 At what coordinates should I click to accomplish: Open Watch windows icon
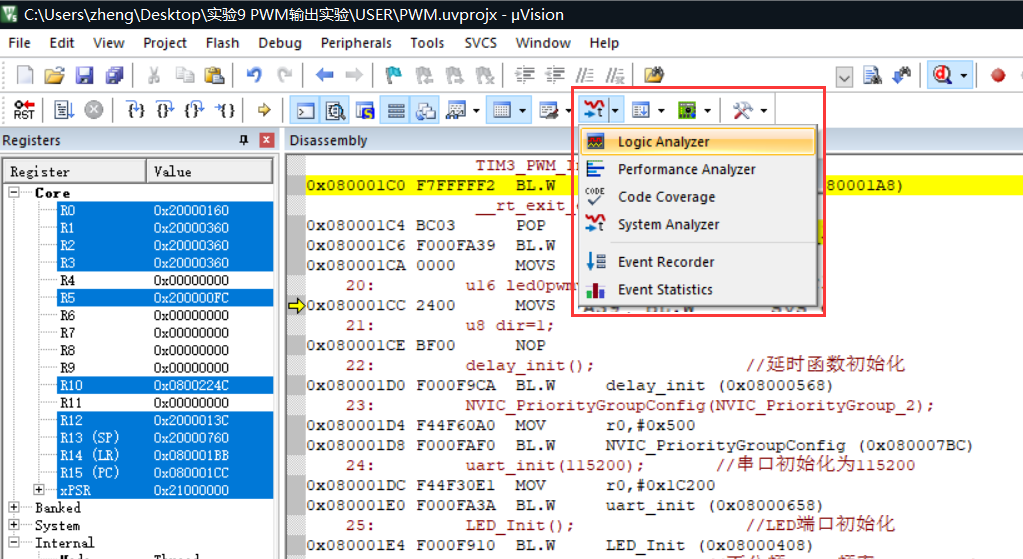pyautogui.click(x=455, y=110)
